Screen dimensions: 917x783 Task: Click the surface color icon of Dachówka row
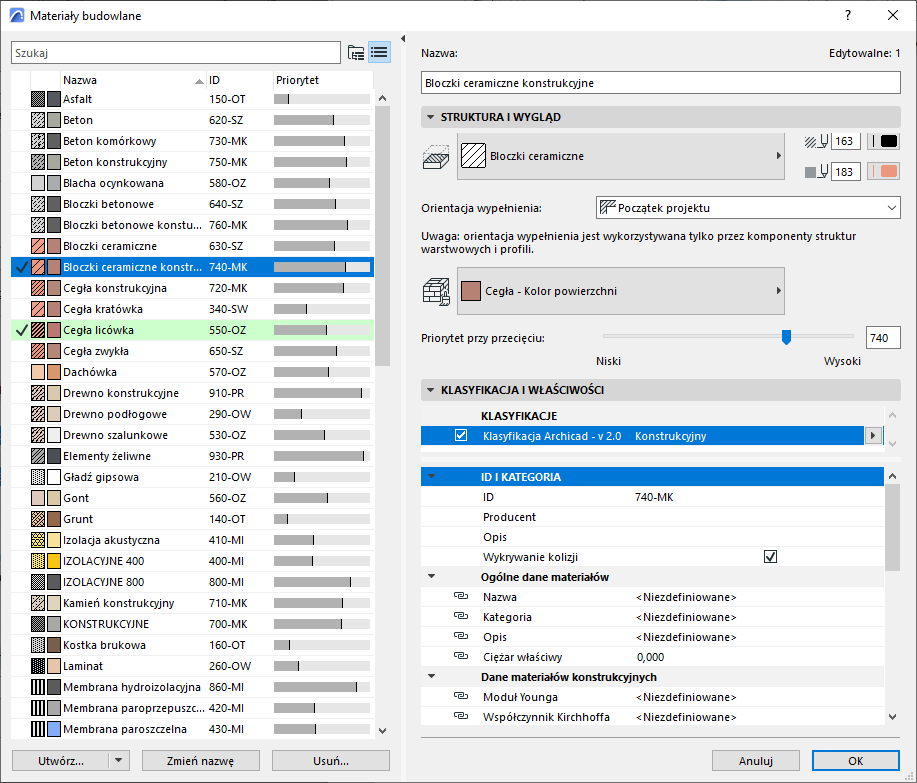pyautogui.click(x=54, y=372)
